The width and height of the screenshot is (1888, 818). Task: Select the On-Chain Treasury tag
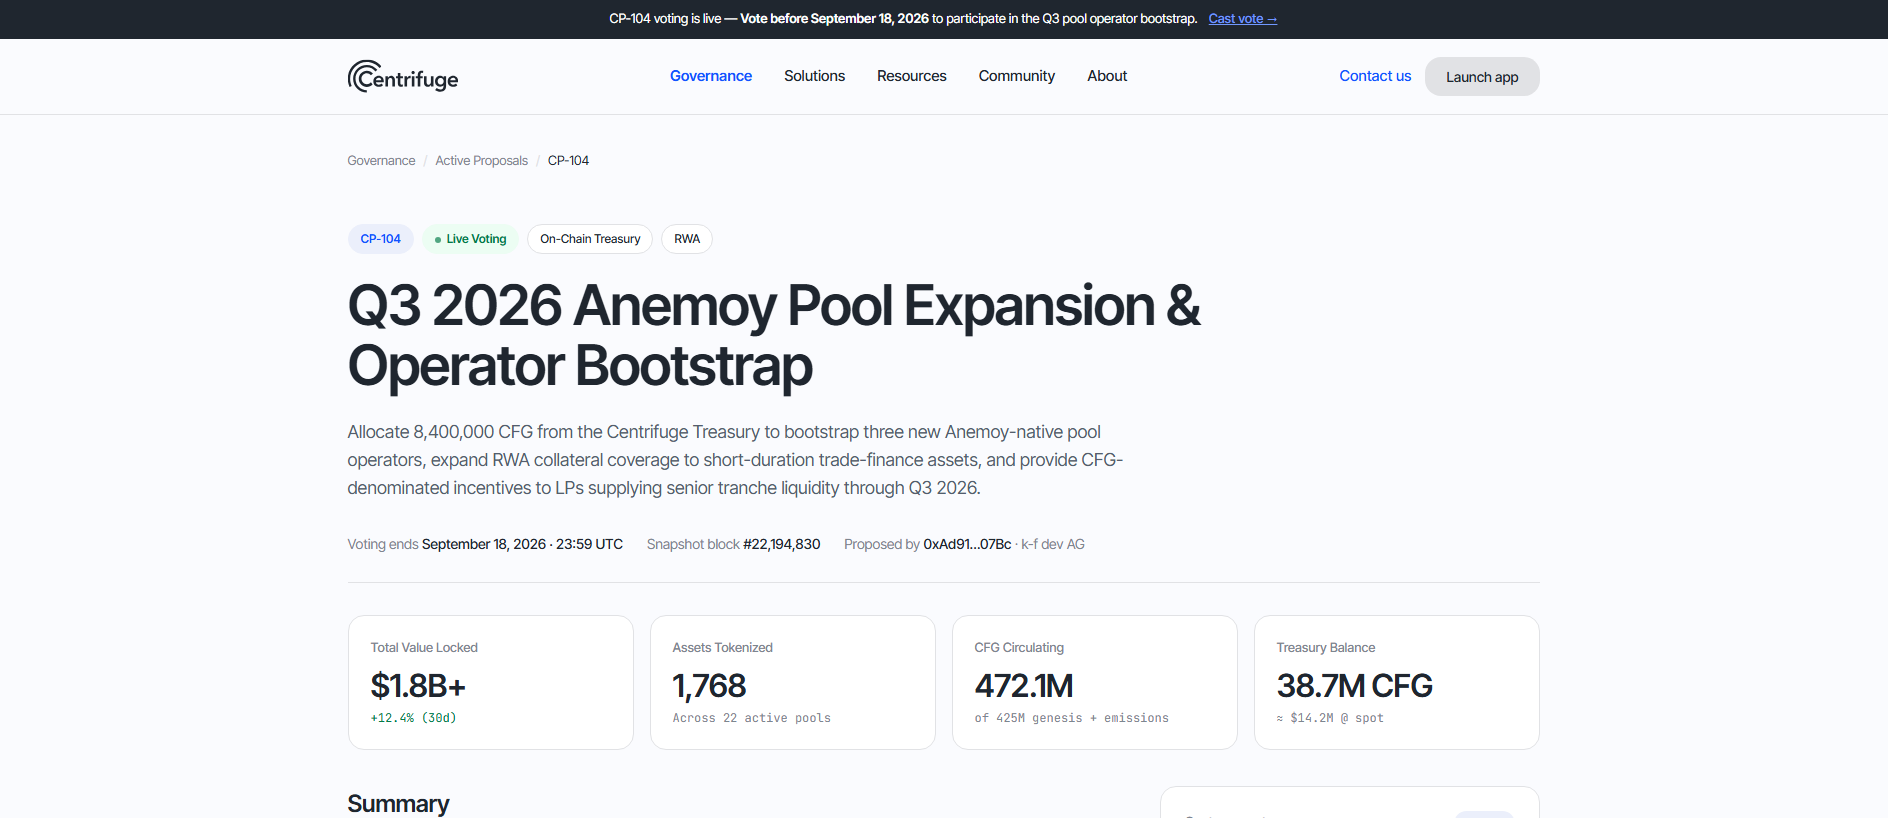click(590, 239)
